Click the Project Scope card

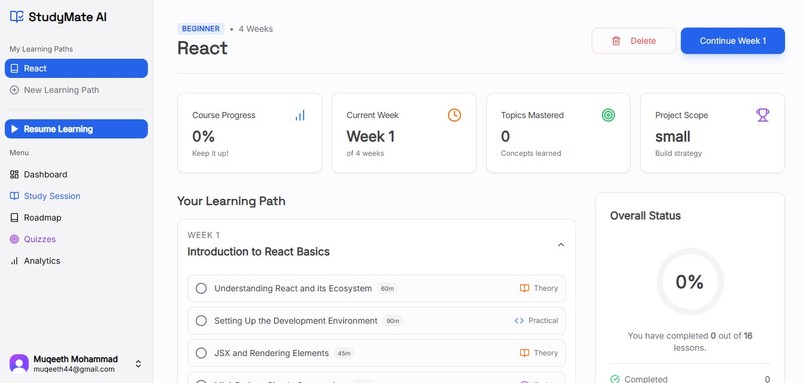click(712, 133)
